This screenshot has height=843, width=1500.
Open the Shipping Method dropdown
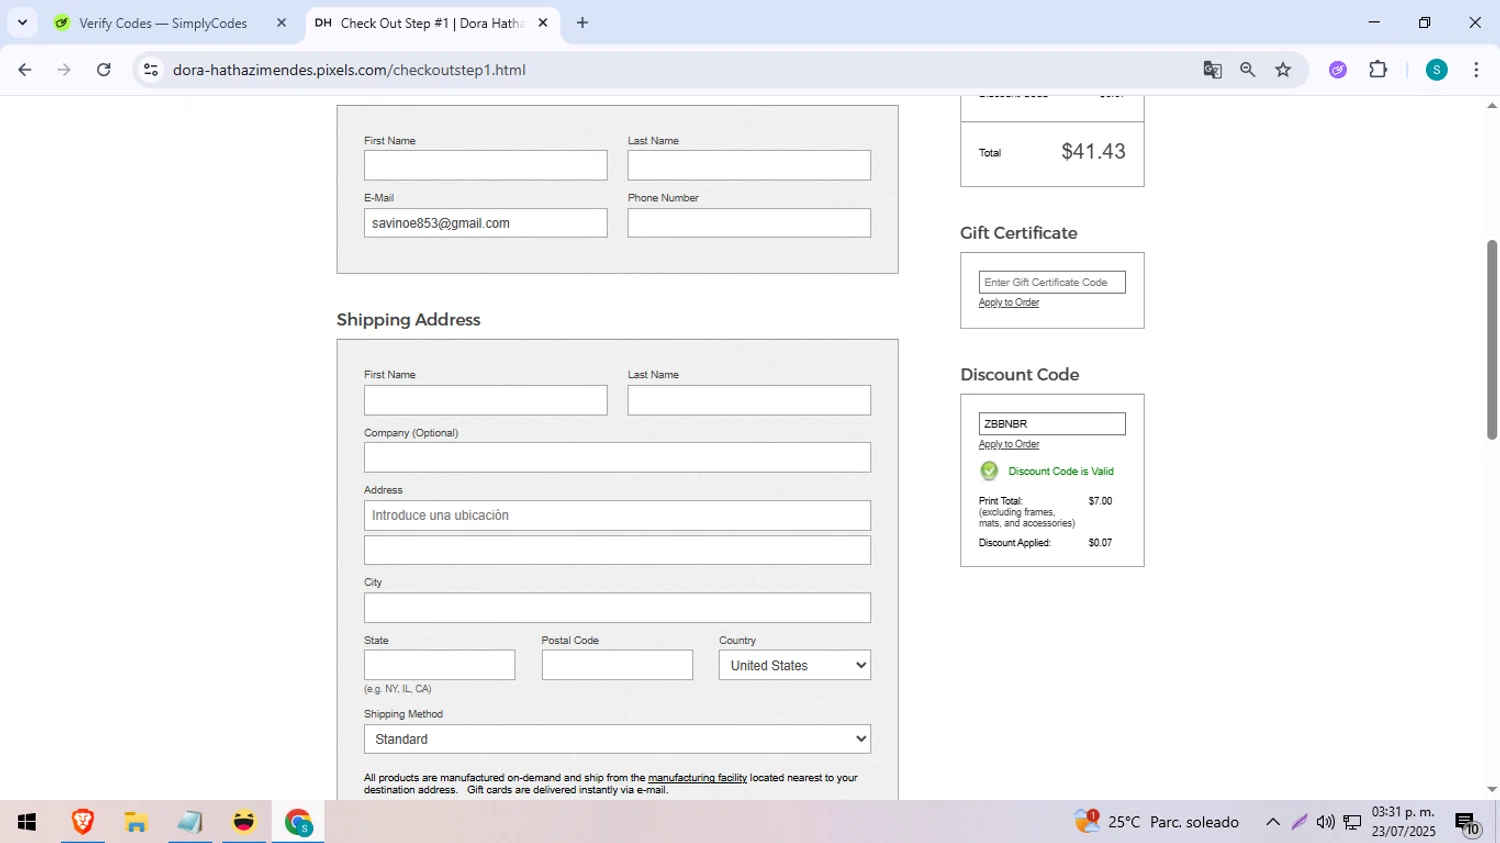(x=617, y=739)
